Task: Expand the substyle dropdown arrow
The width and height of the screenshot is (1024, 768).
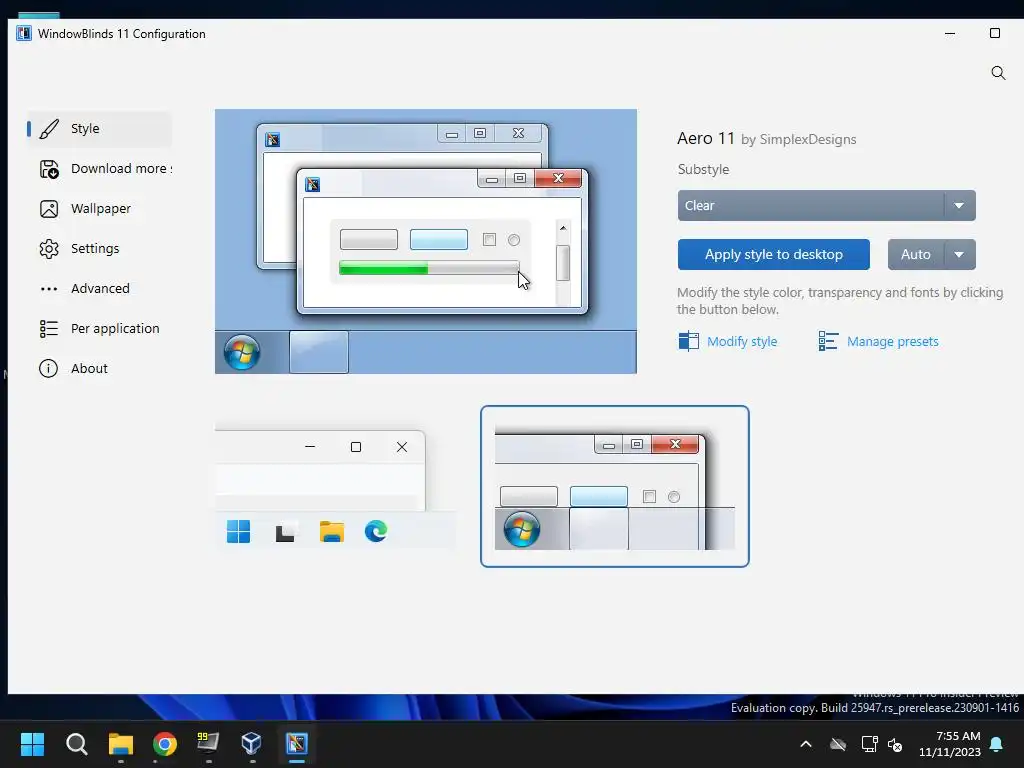Action: pyautogui.click(x=959, y=206)
